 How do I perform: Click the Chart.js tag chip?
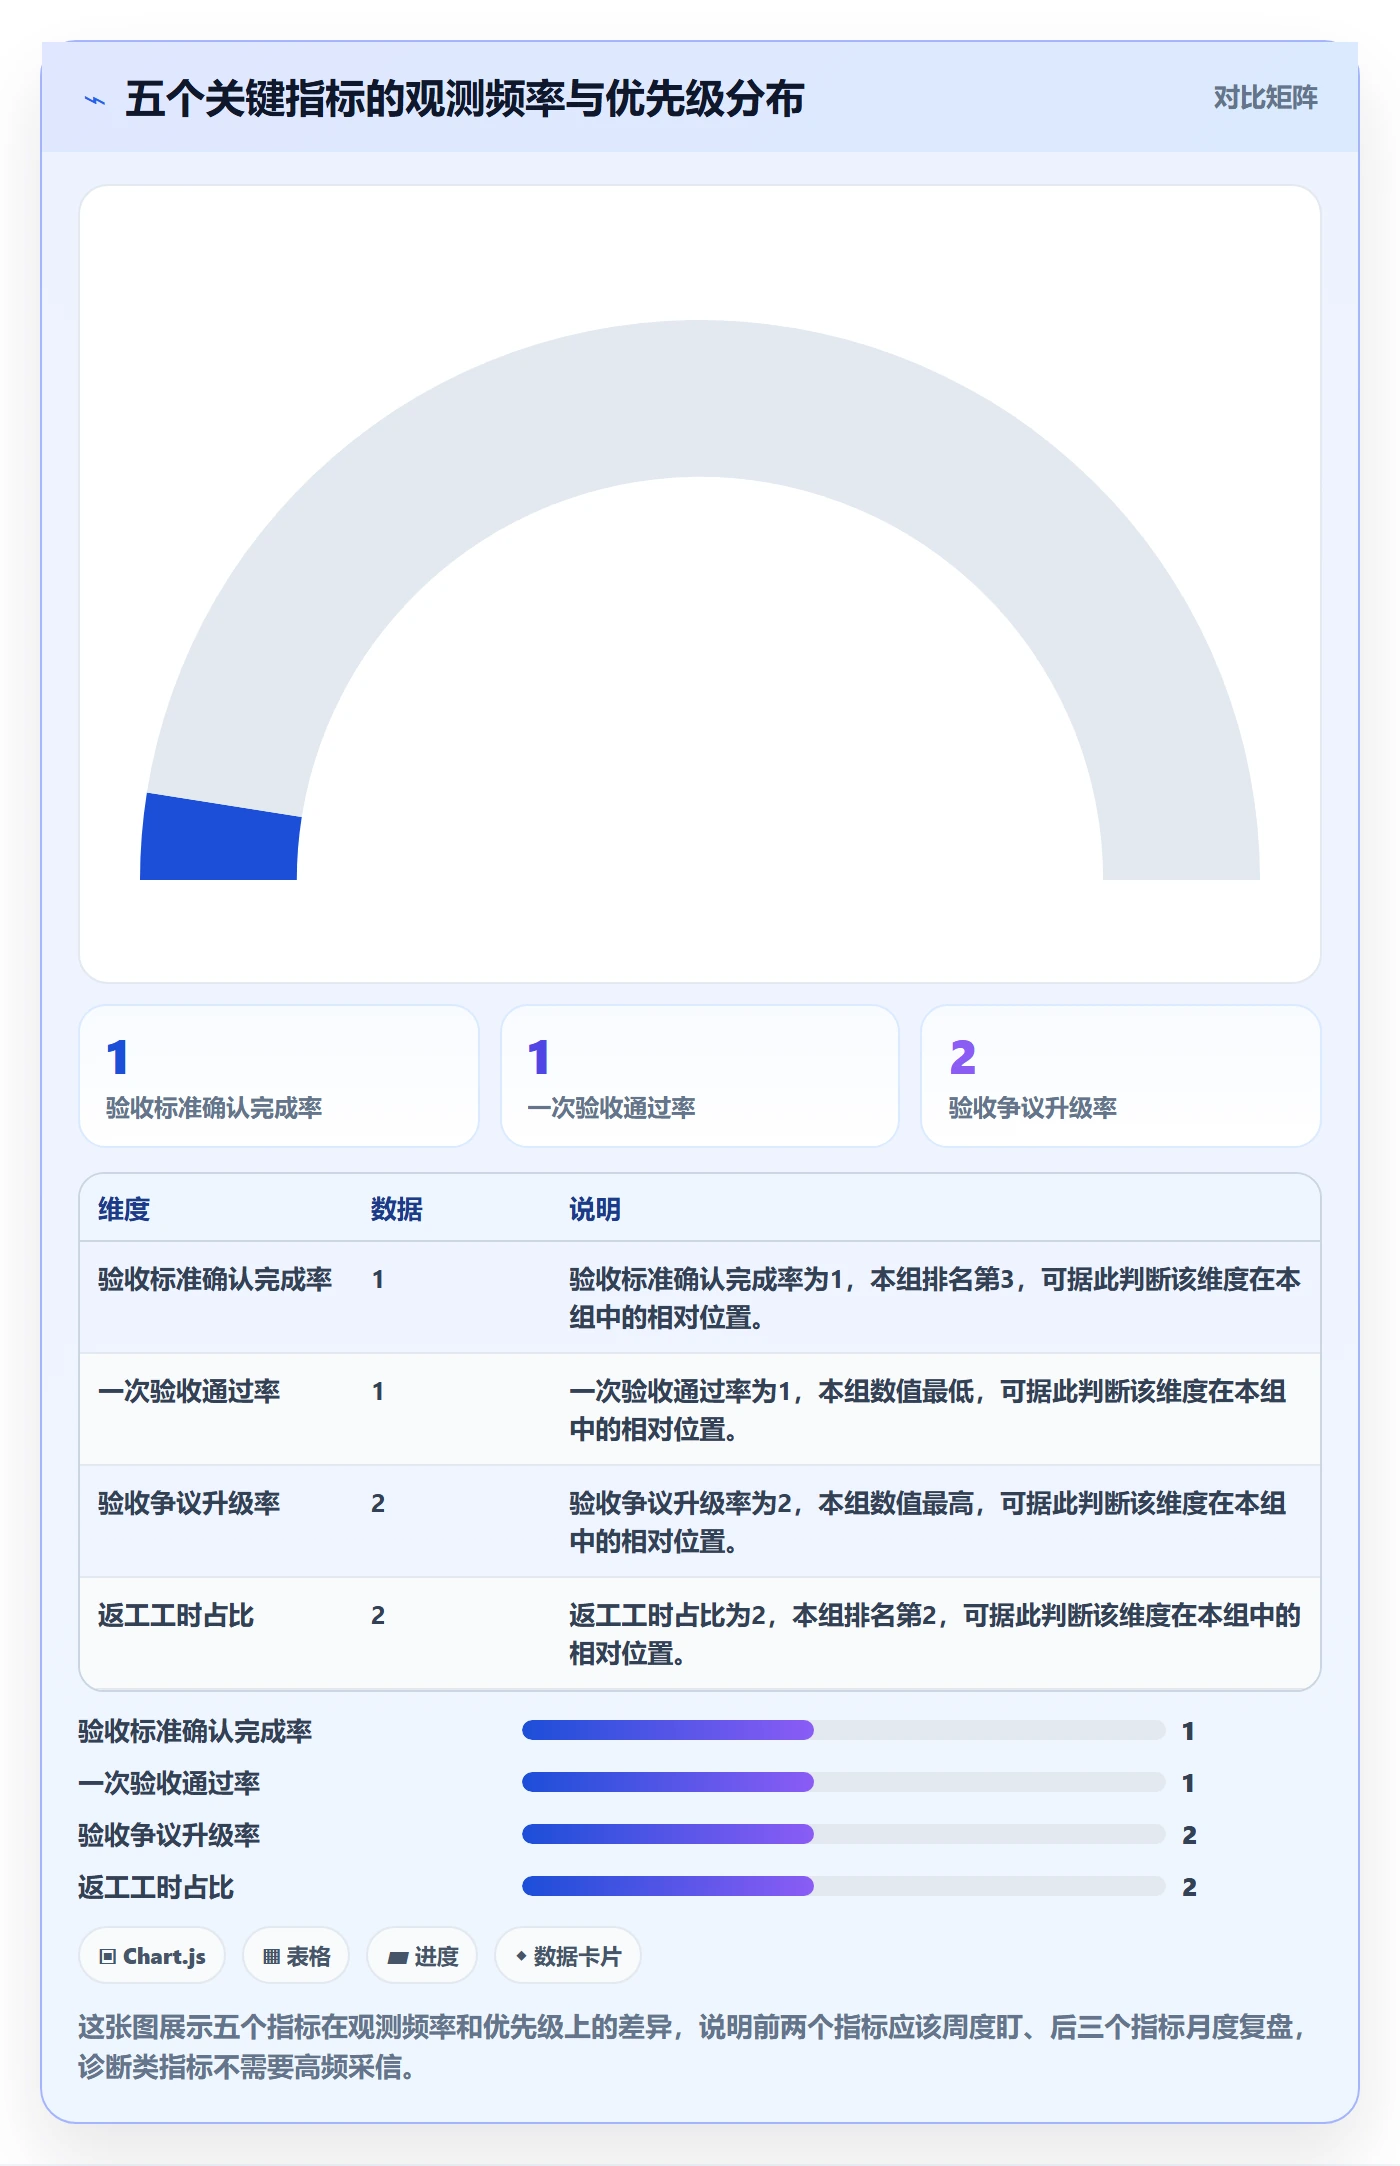[152, 1956]
